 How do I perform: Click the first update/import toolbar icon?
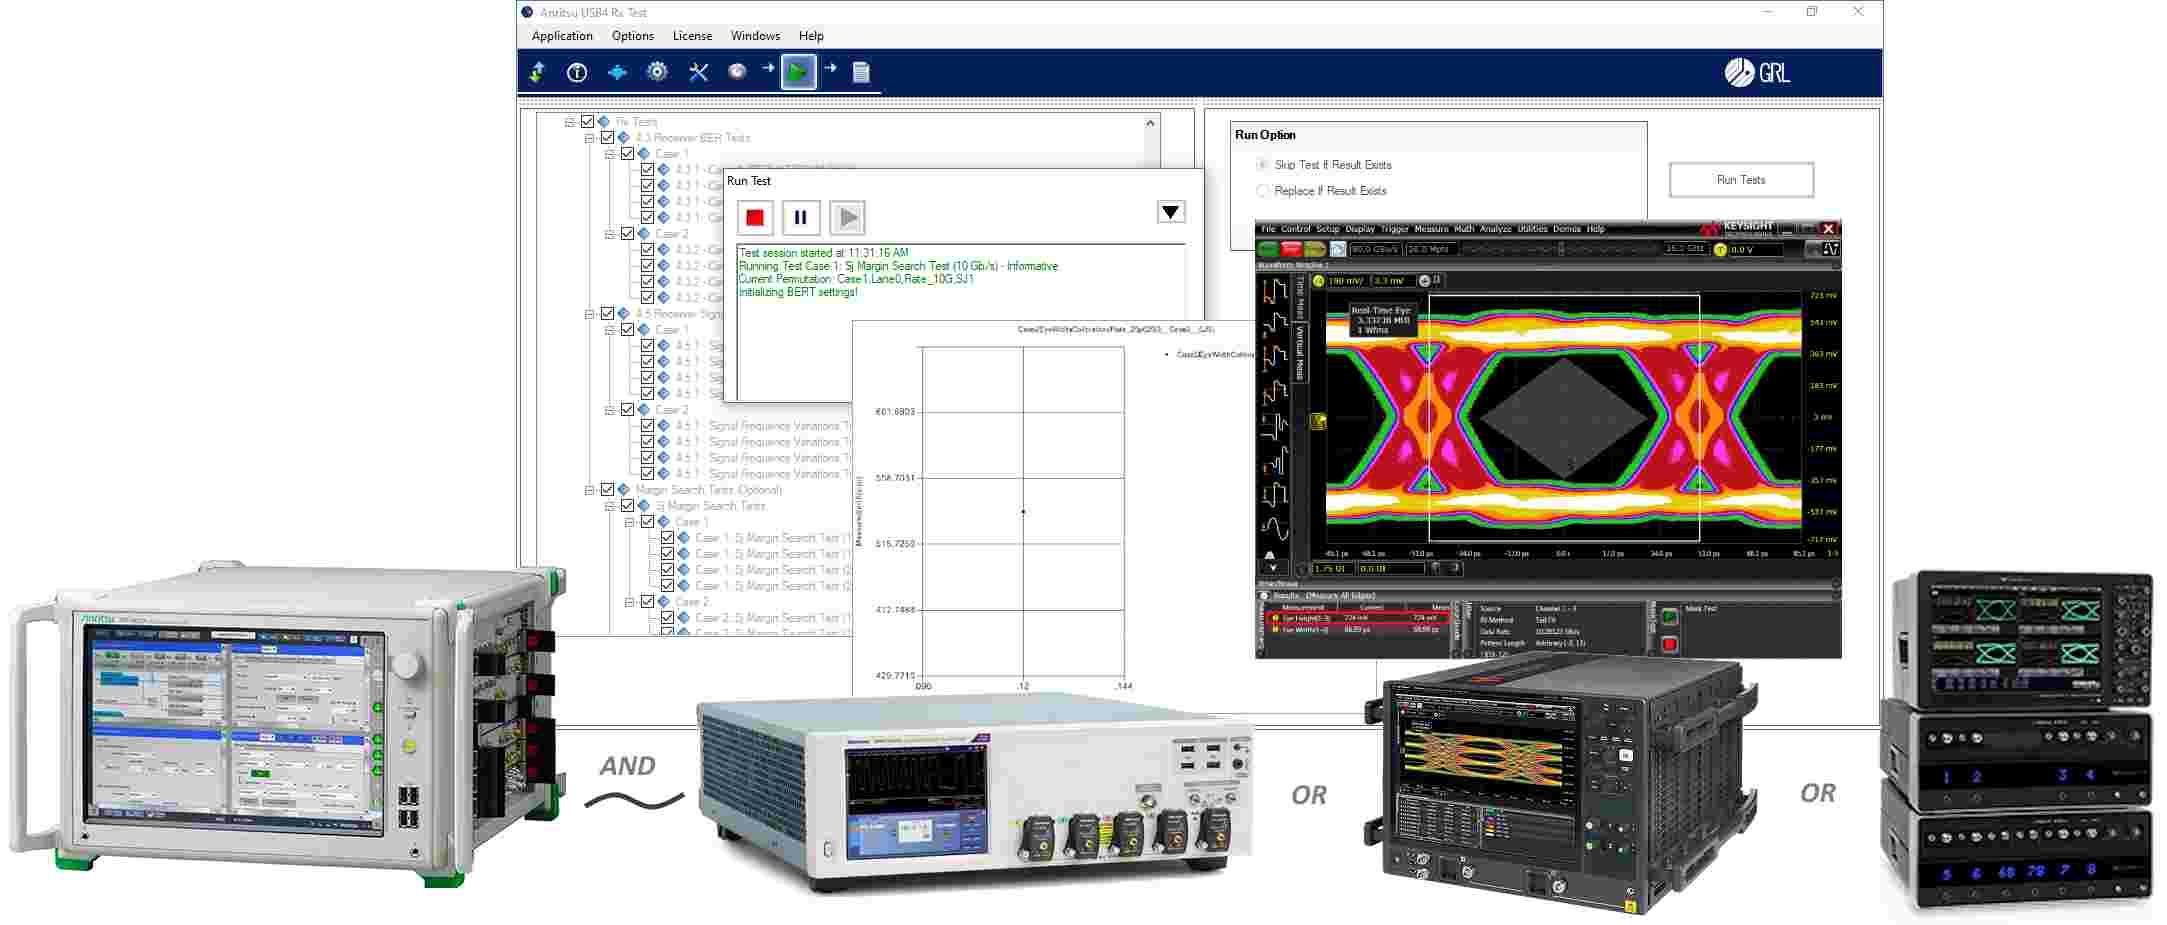point(537,72)
